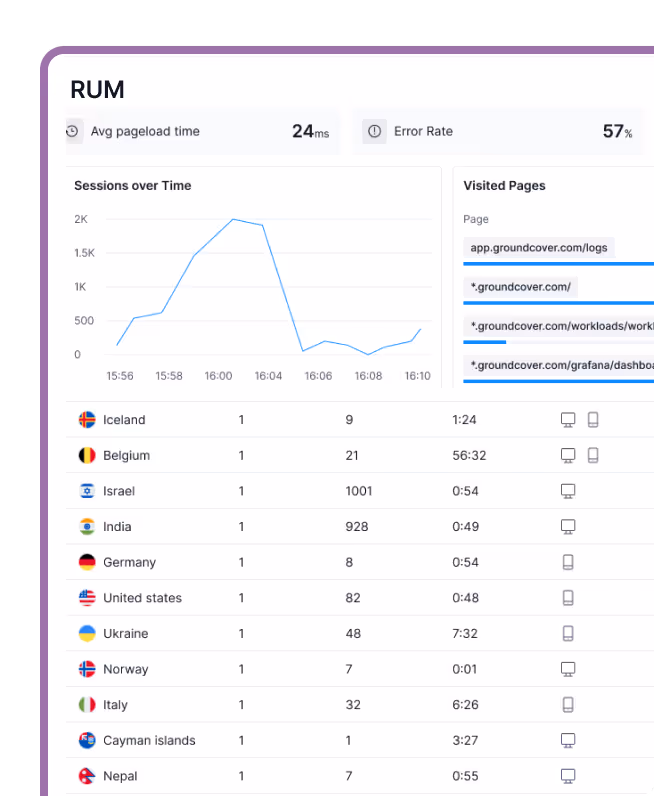Click the Norway flag icon

click(x=87, y=669)
